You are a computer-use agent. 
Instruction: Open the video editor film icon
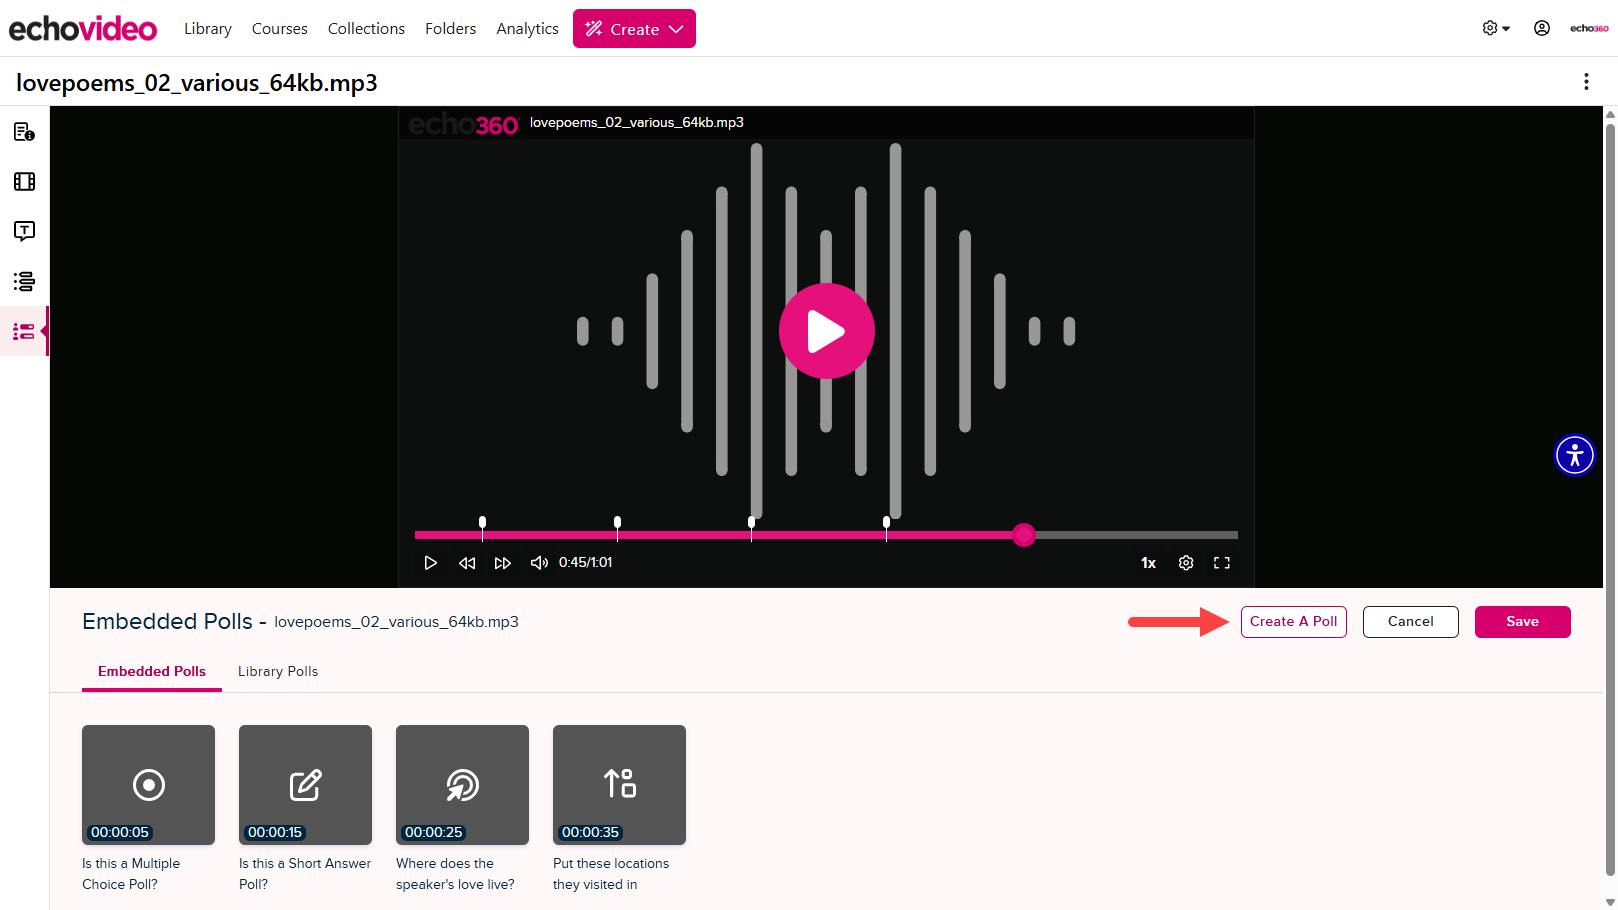point(24,182)
